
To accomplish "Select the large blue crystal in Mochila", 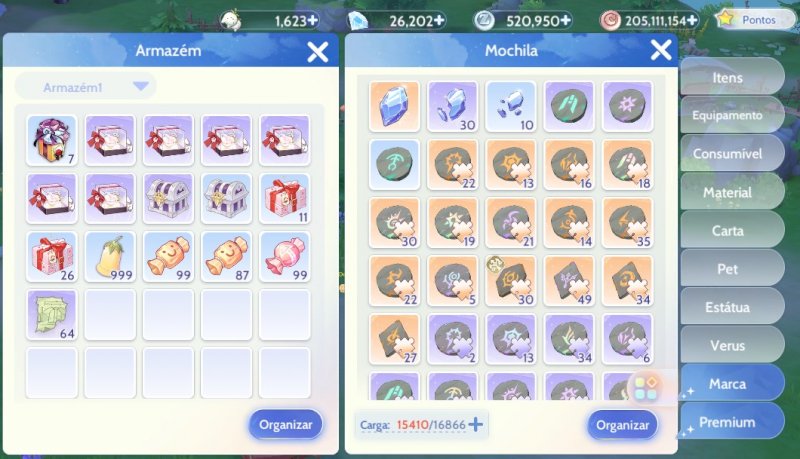I will (394, 106).
